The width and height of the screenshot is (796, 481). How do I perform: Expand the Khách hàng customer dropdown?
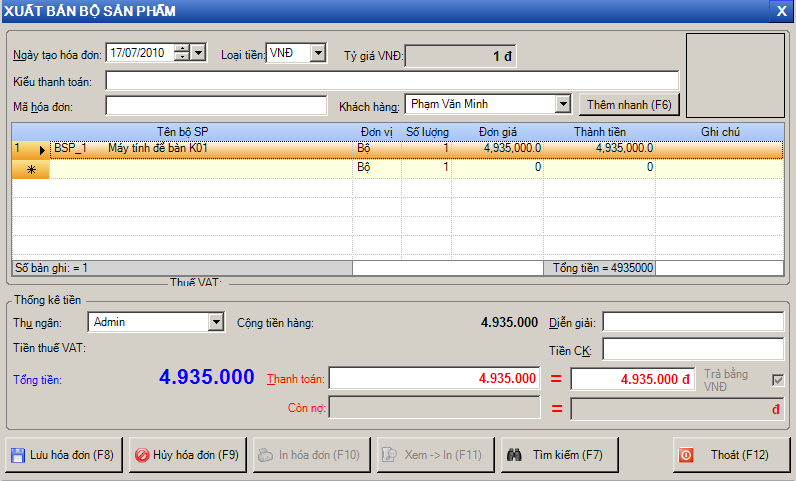[562, 104]
